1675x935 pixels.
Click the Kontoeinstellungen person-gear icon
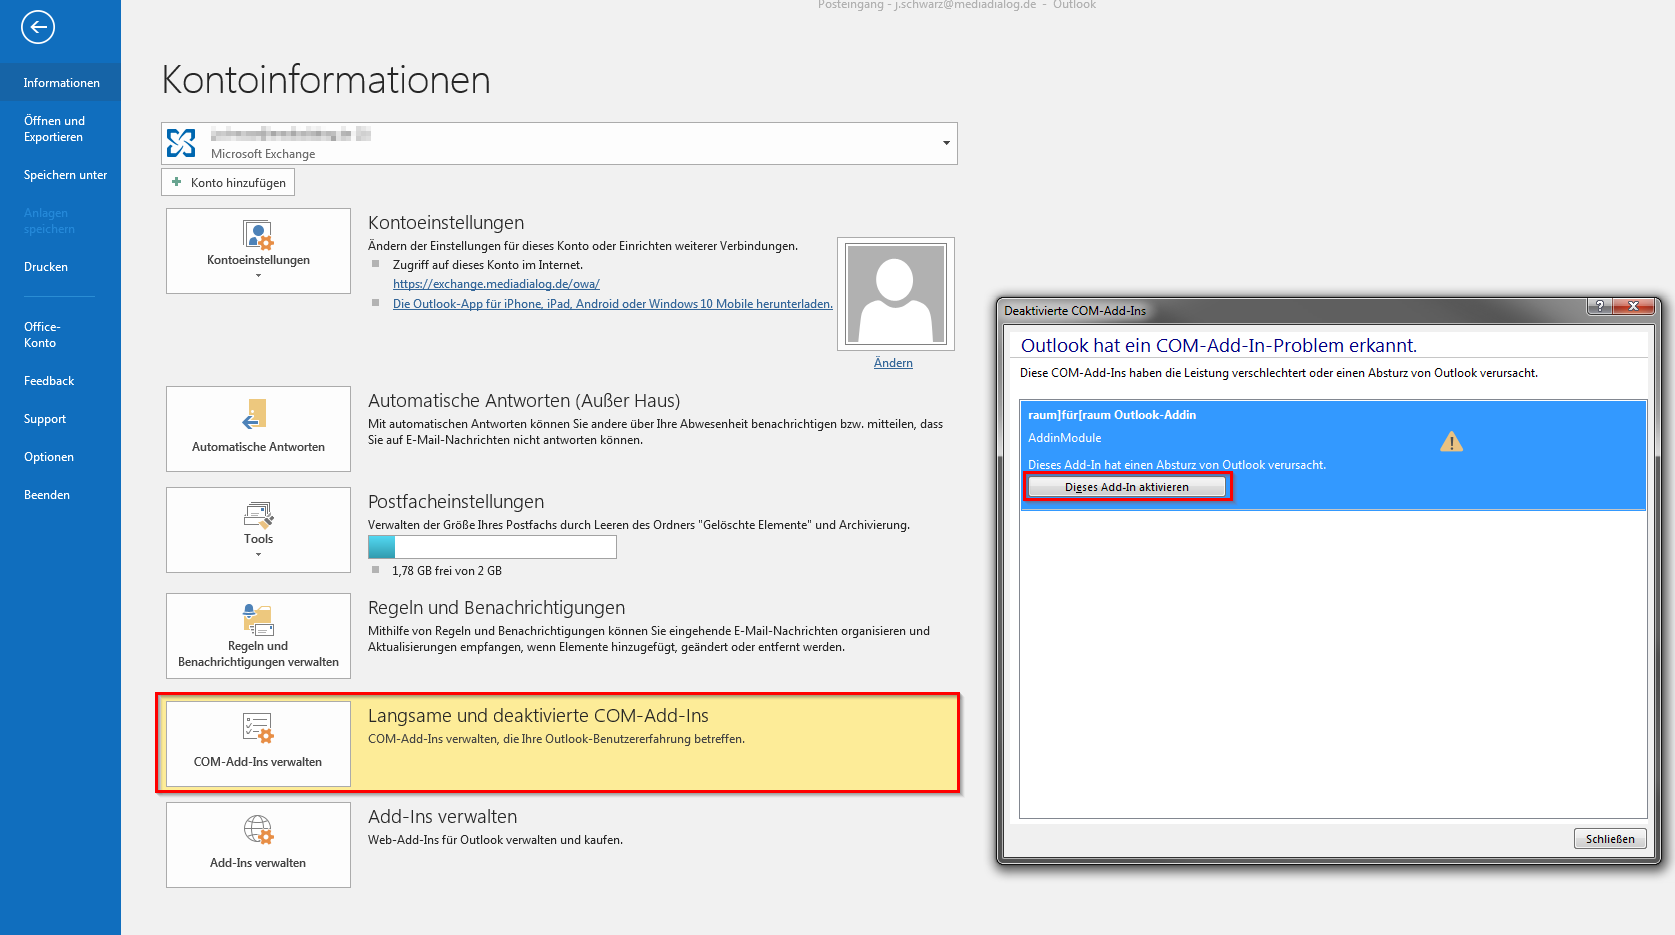point(258,235)
